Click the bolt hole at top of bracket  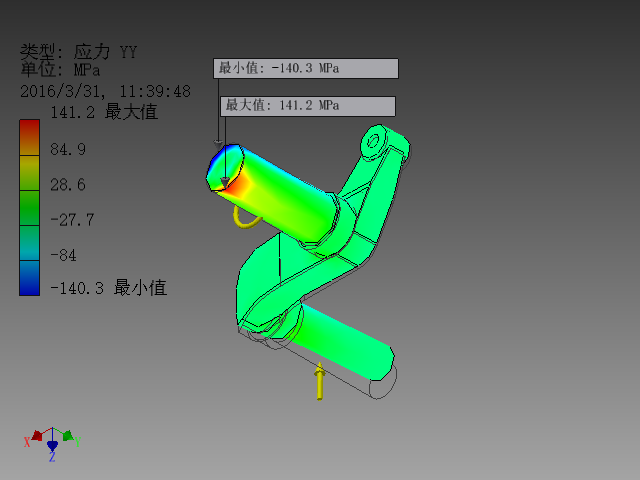(x=373, y=142)
